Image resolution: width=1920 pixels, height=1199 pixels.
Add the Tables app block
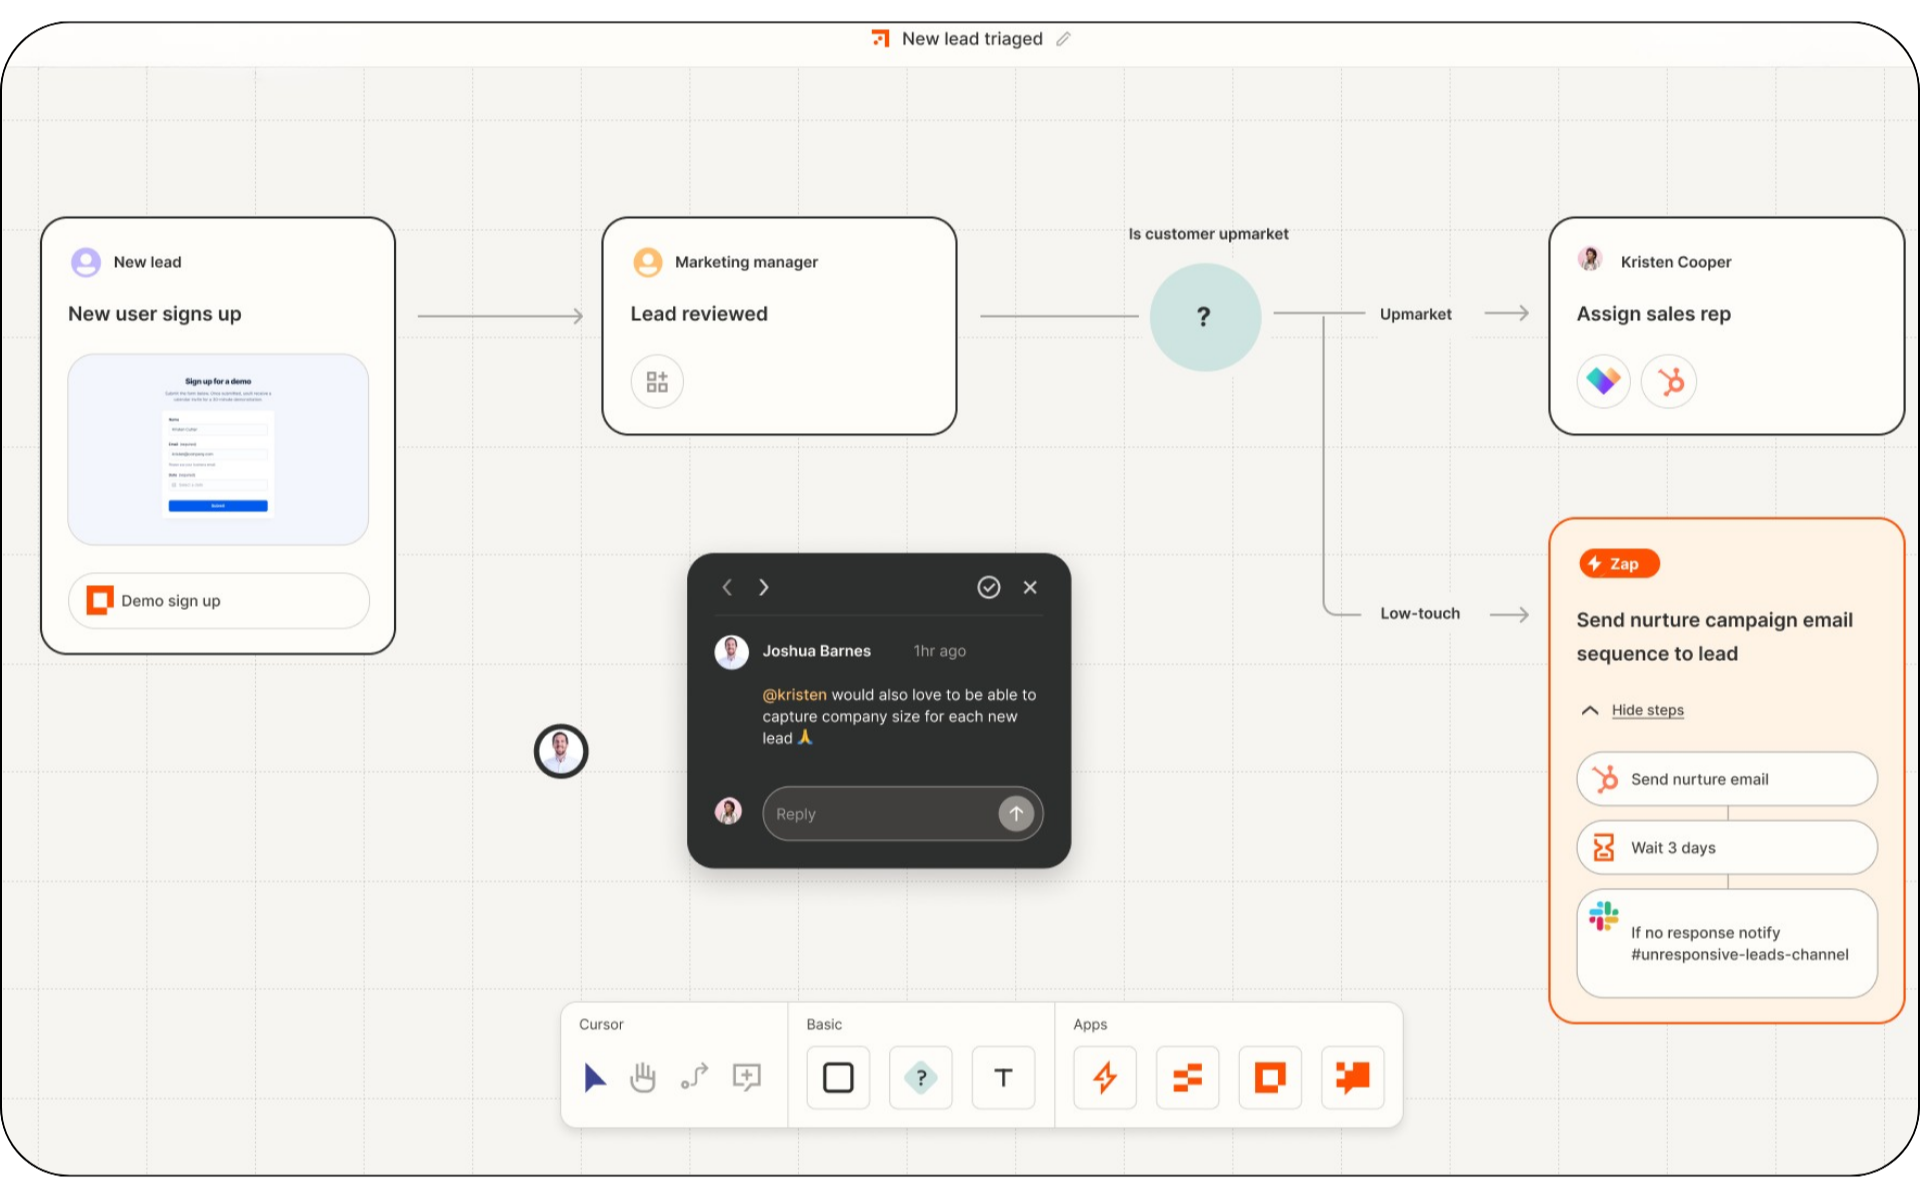click(1187, 1078)
